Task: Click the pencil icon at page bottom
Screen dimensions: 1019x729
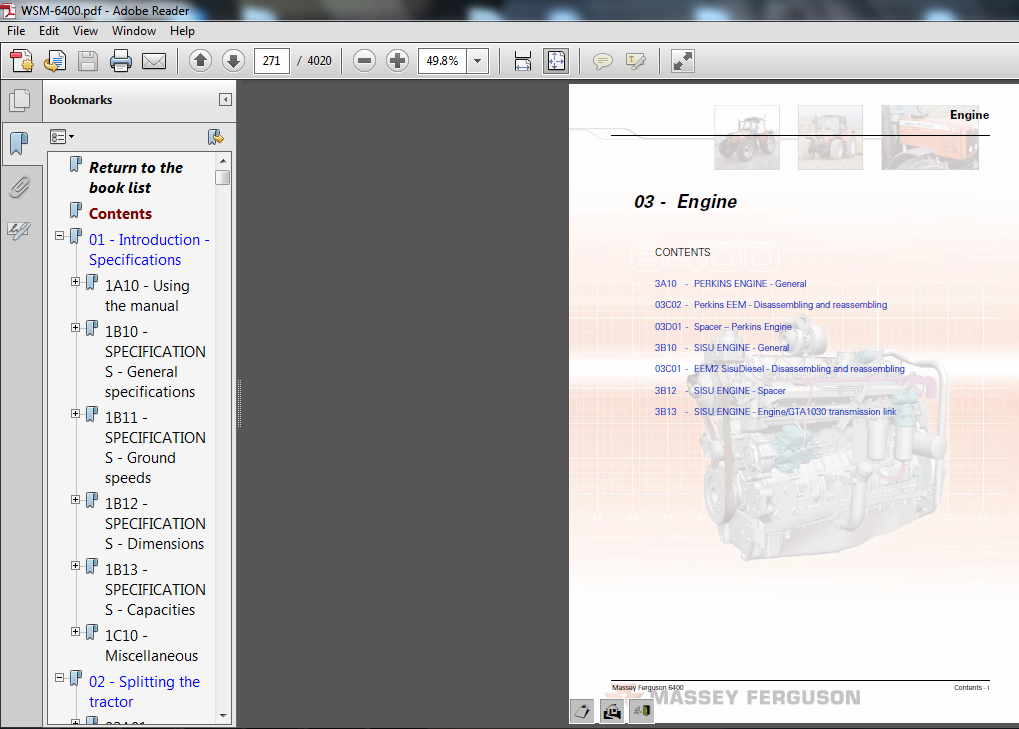Action: click(582, 711)
